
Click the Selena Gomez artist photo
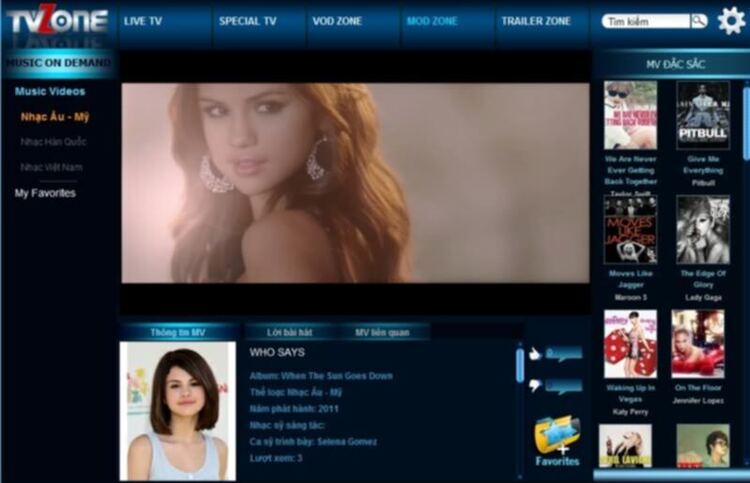(x=177, y=411)
